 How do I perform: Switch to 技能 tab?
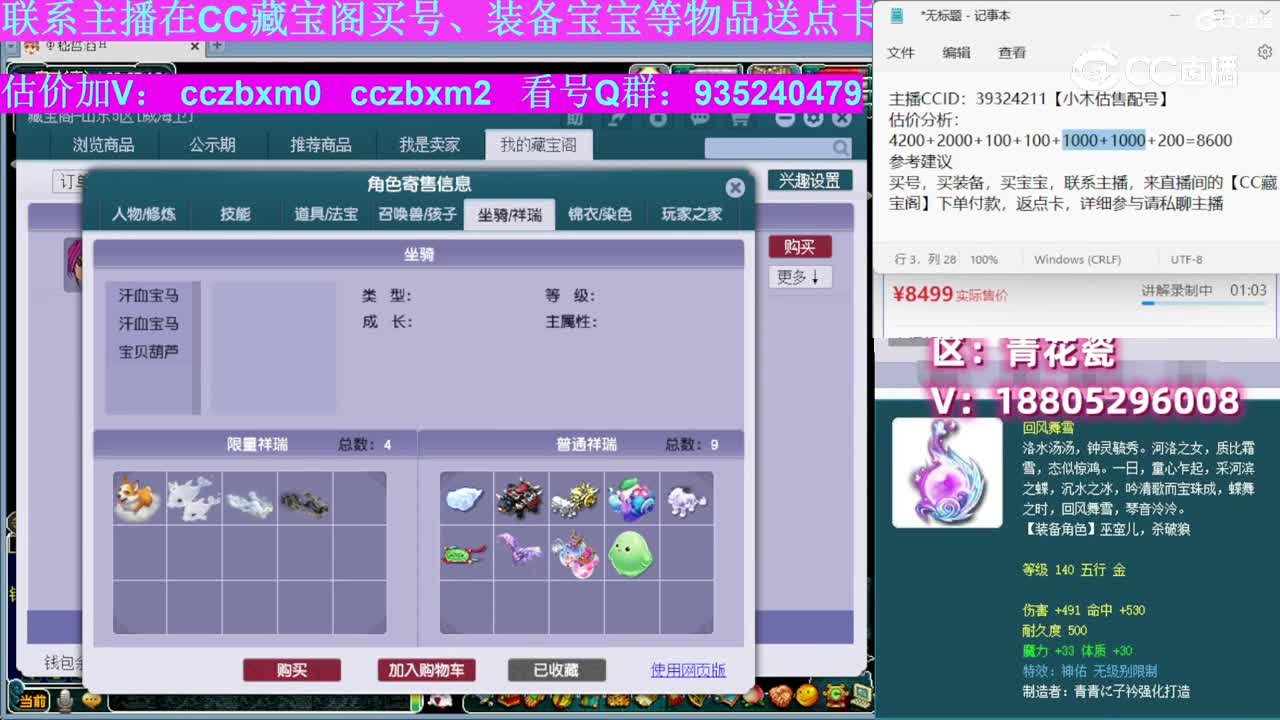[235, 214]
